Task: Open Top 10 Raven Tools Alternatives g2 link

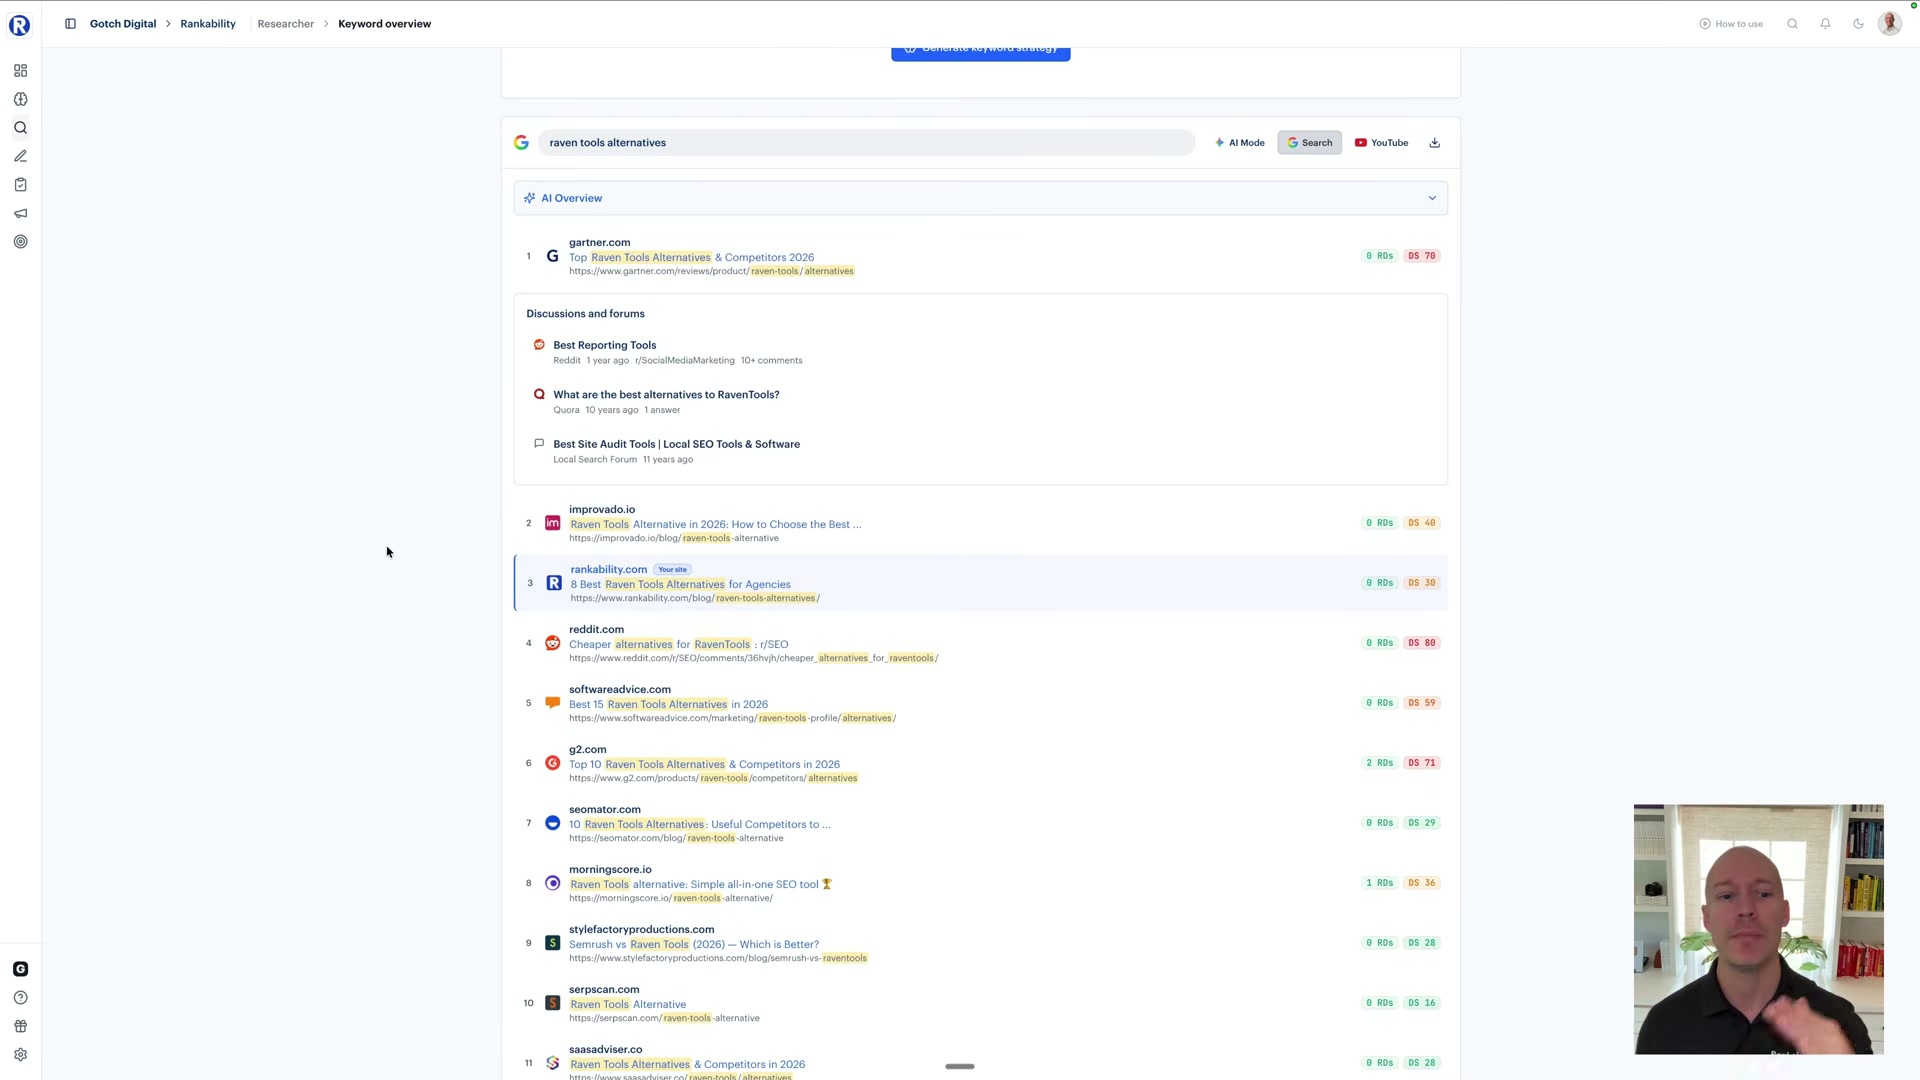Action: tap(705, 764)
